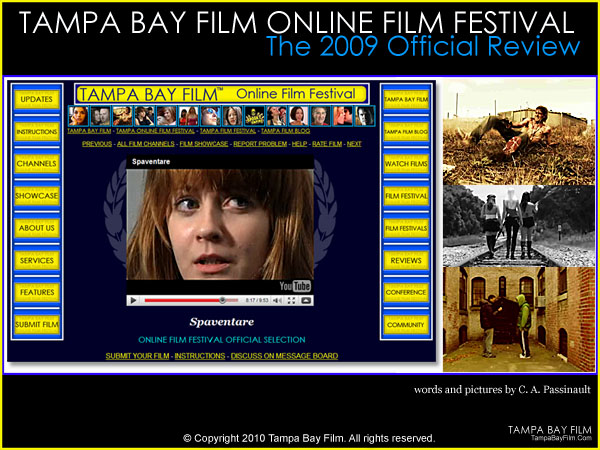Open the SHOWCASE sidebar button

pyautogui.click(x=37, y=196)
